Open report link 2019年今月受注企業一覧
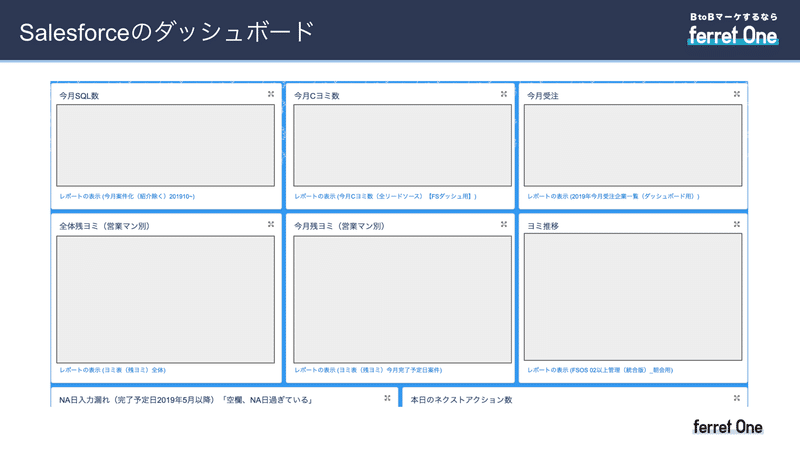 coord(613,196)
